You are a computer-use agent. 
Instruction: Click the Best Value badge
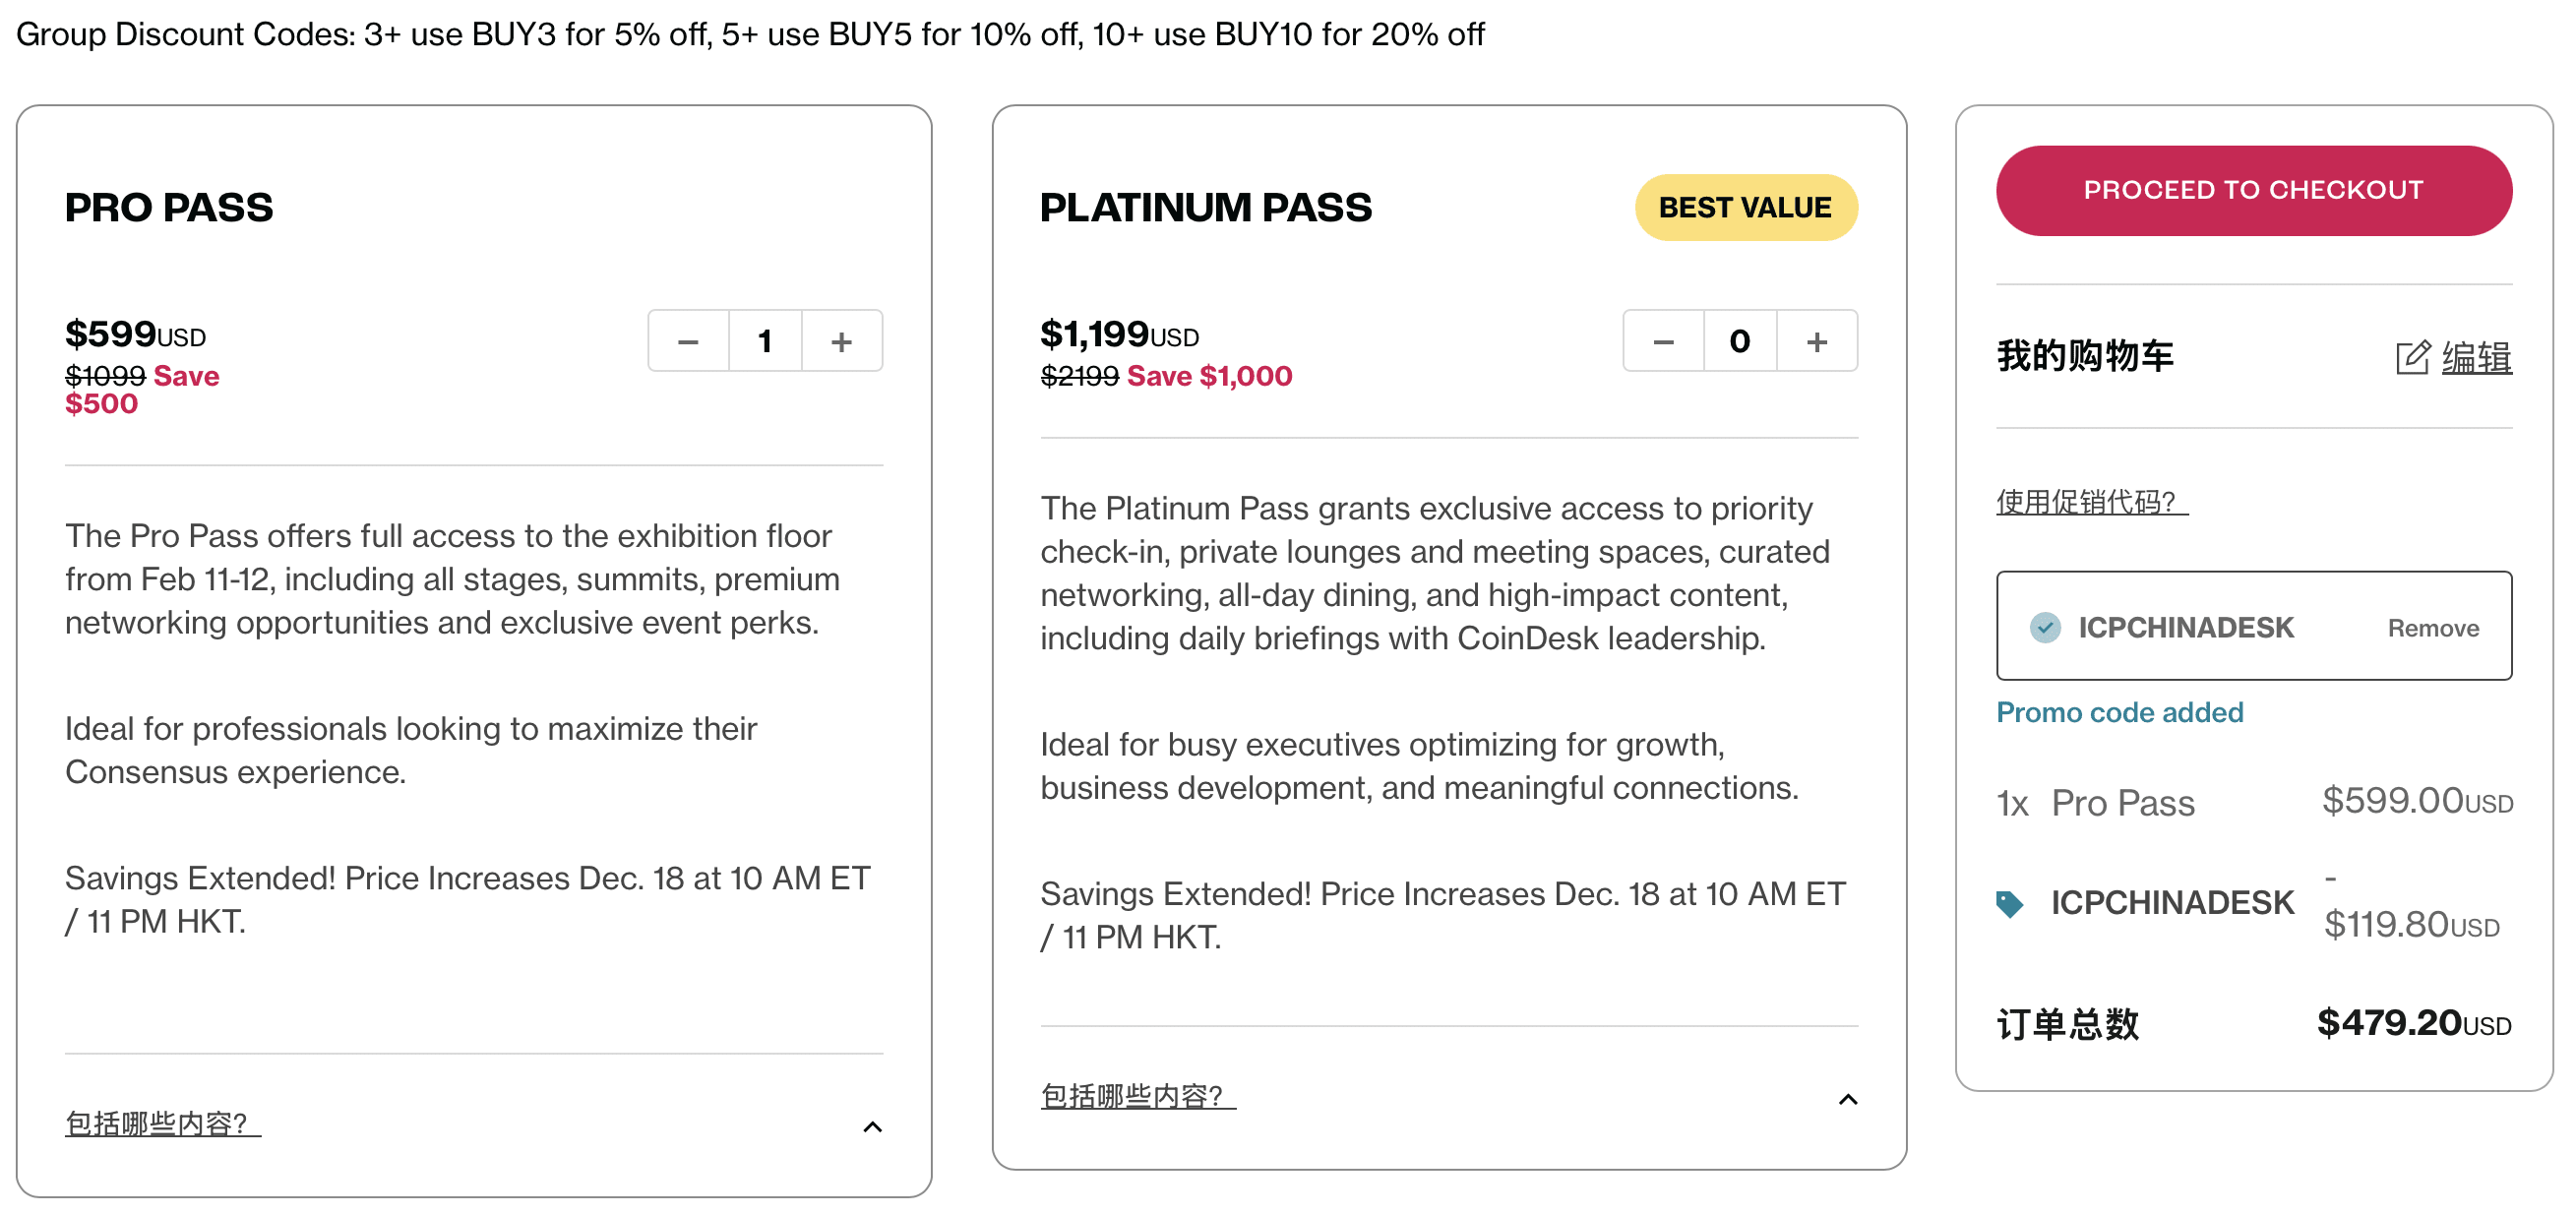pos(1745,207)
